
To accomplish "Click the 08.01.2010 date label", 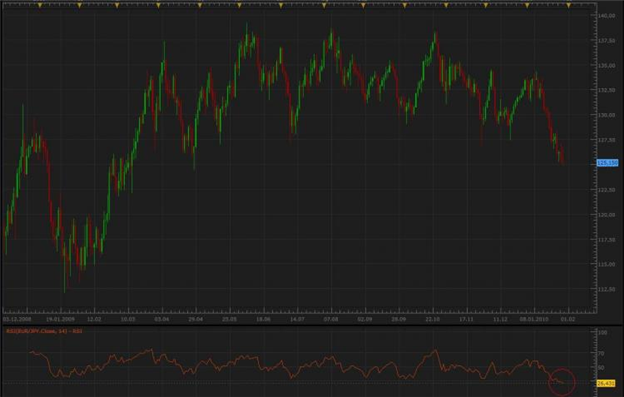I will pyautogui.click(x=534, y=319).
